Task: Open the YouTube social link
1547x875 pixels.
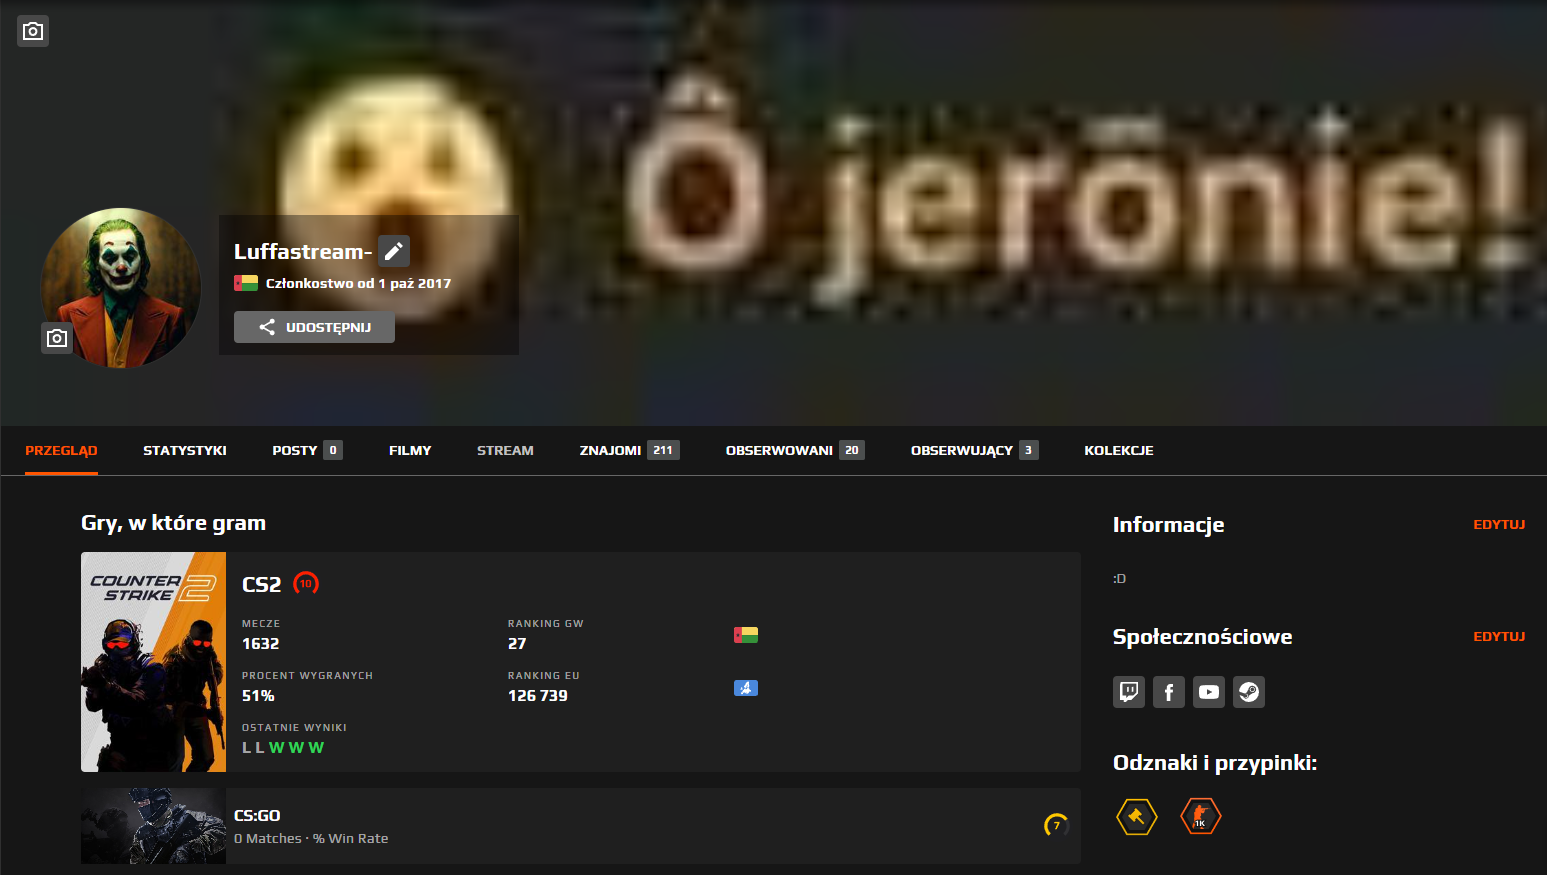Action: [1209, 692]
